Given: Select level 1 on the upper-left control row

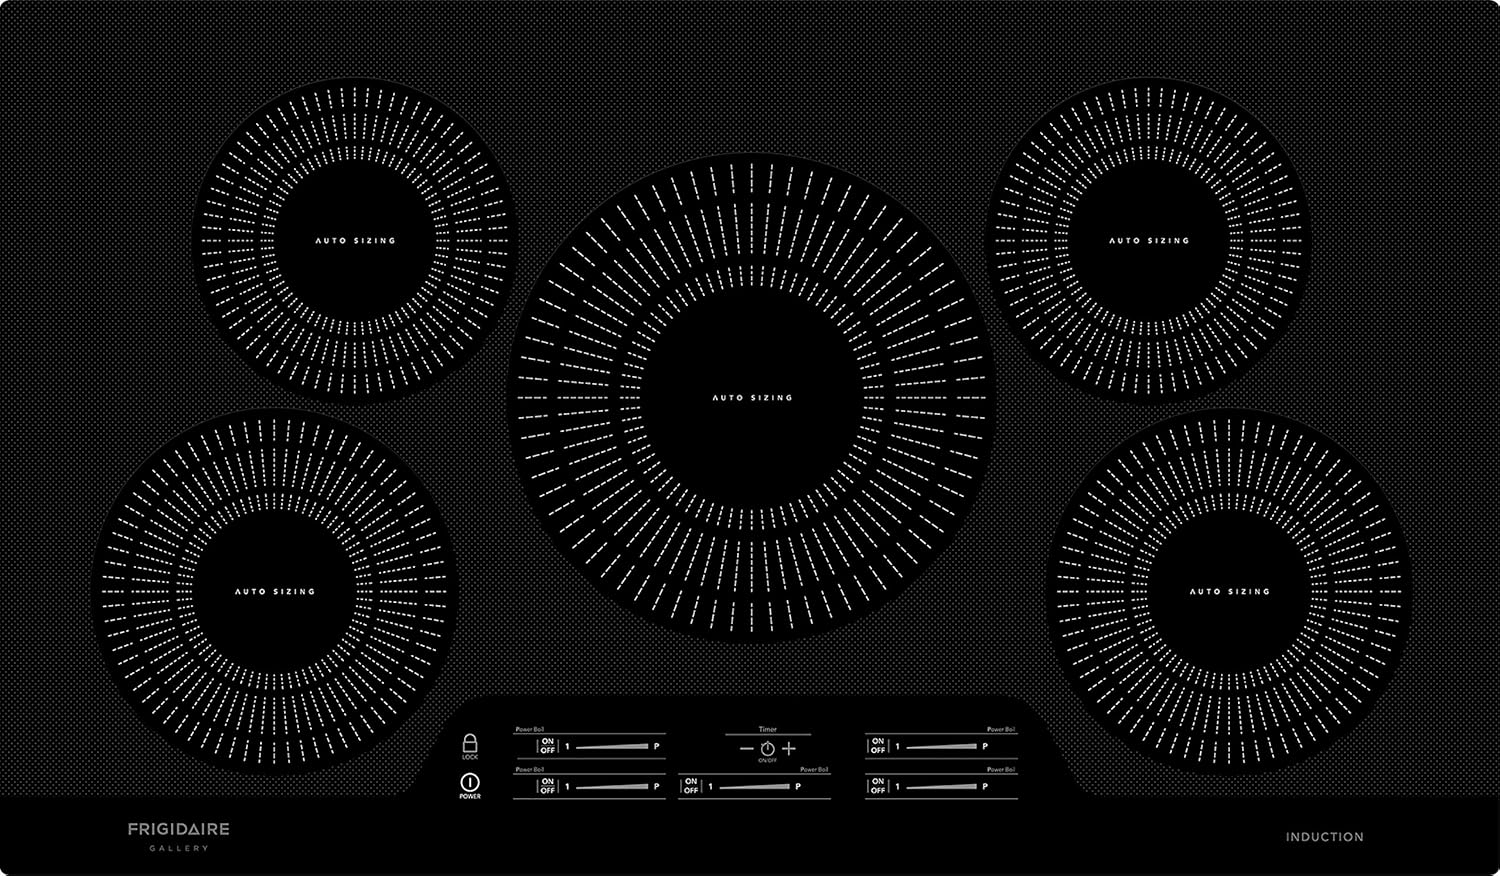Looking at the screenshot, I should point(568,746).
